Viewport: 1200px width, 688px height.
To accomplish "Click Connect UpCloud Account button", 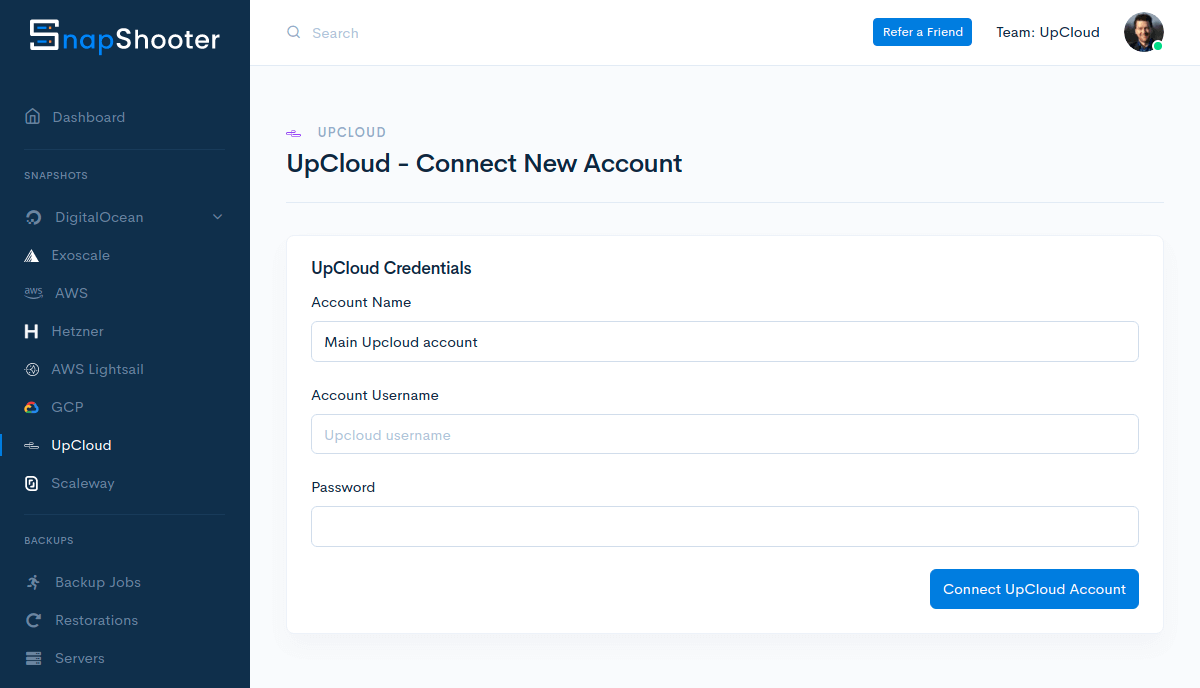I will tap(1034, 589).
